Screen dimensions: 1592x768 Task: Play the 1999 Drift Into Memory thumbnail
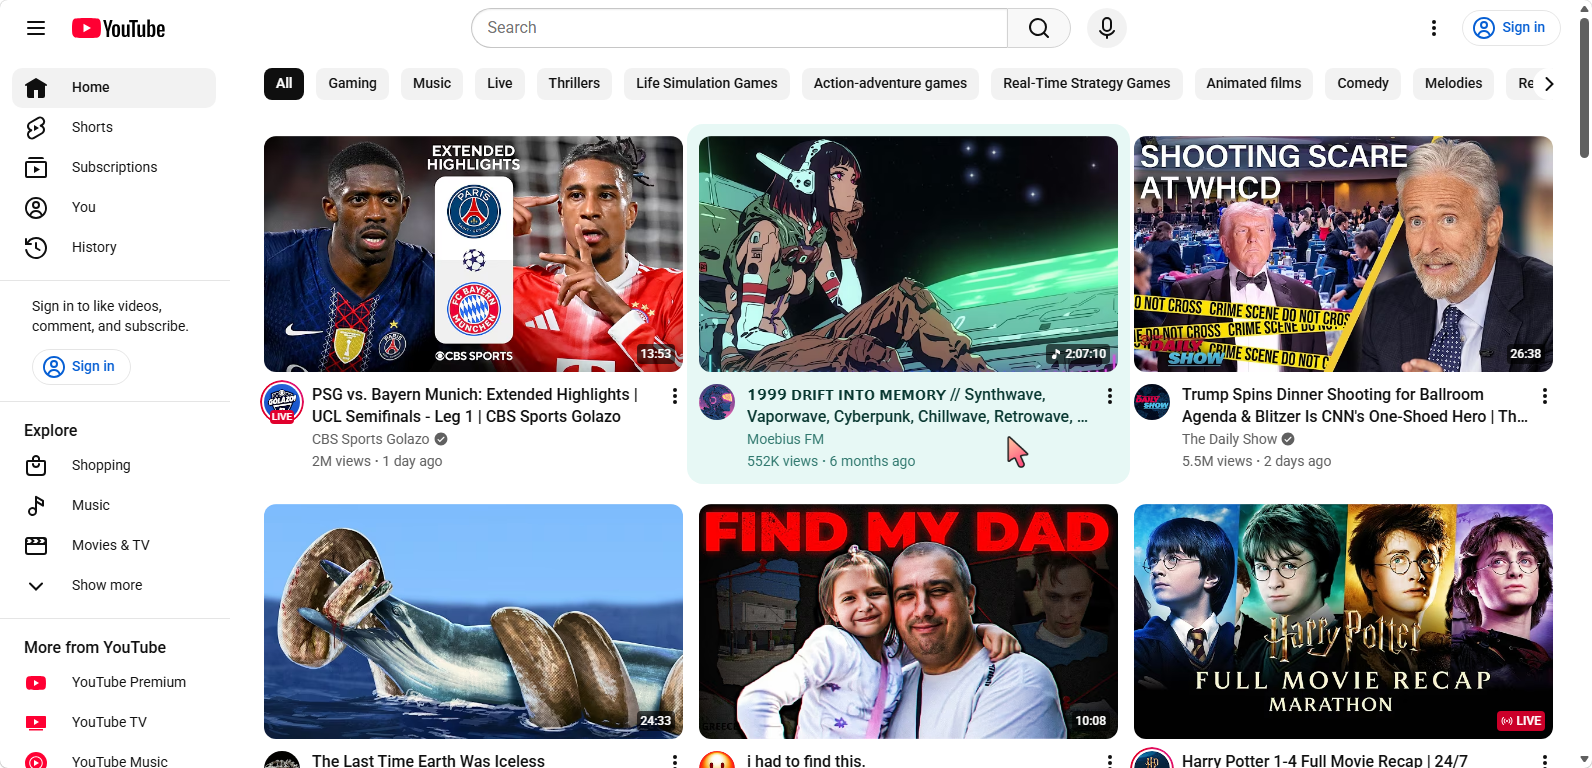(908, 254)
